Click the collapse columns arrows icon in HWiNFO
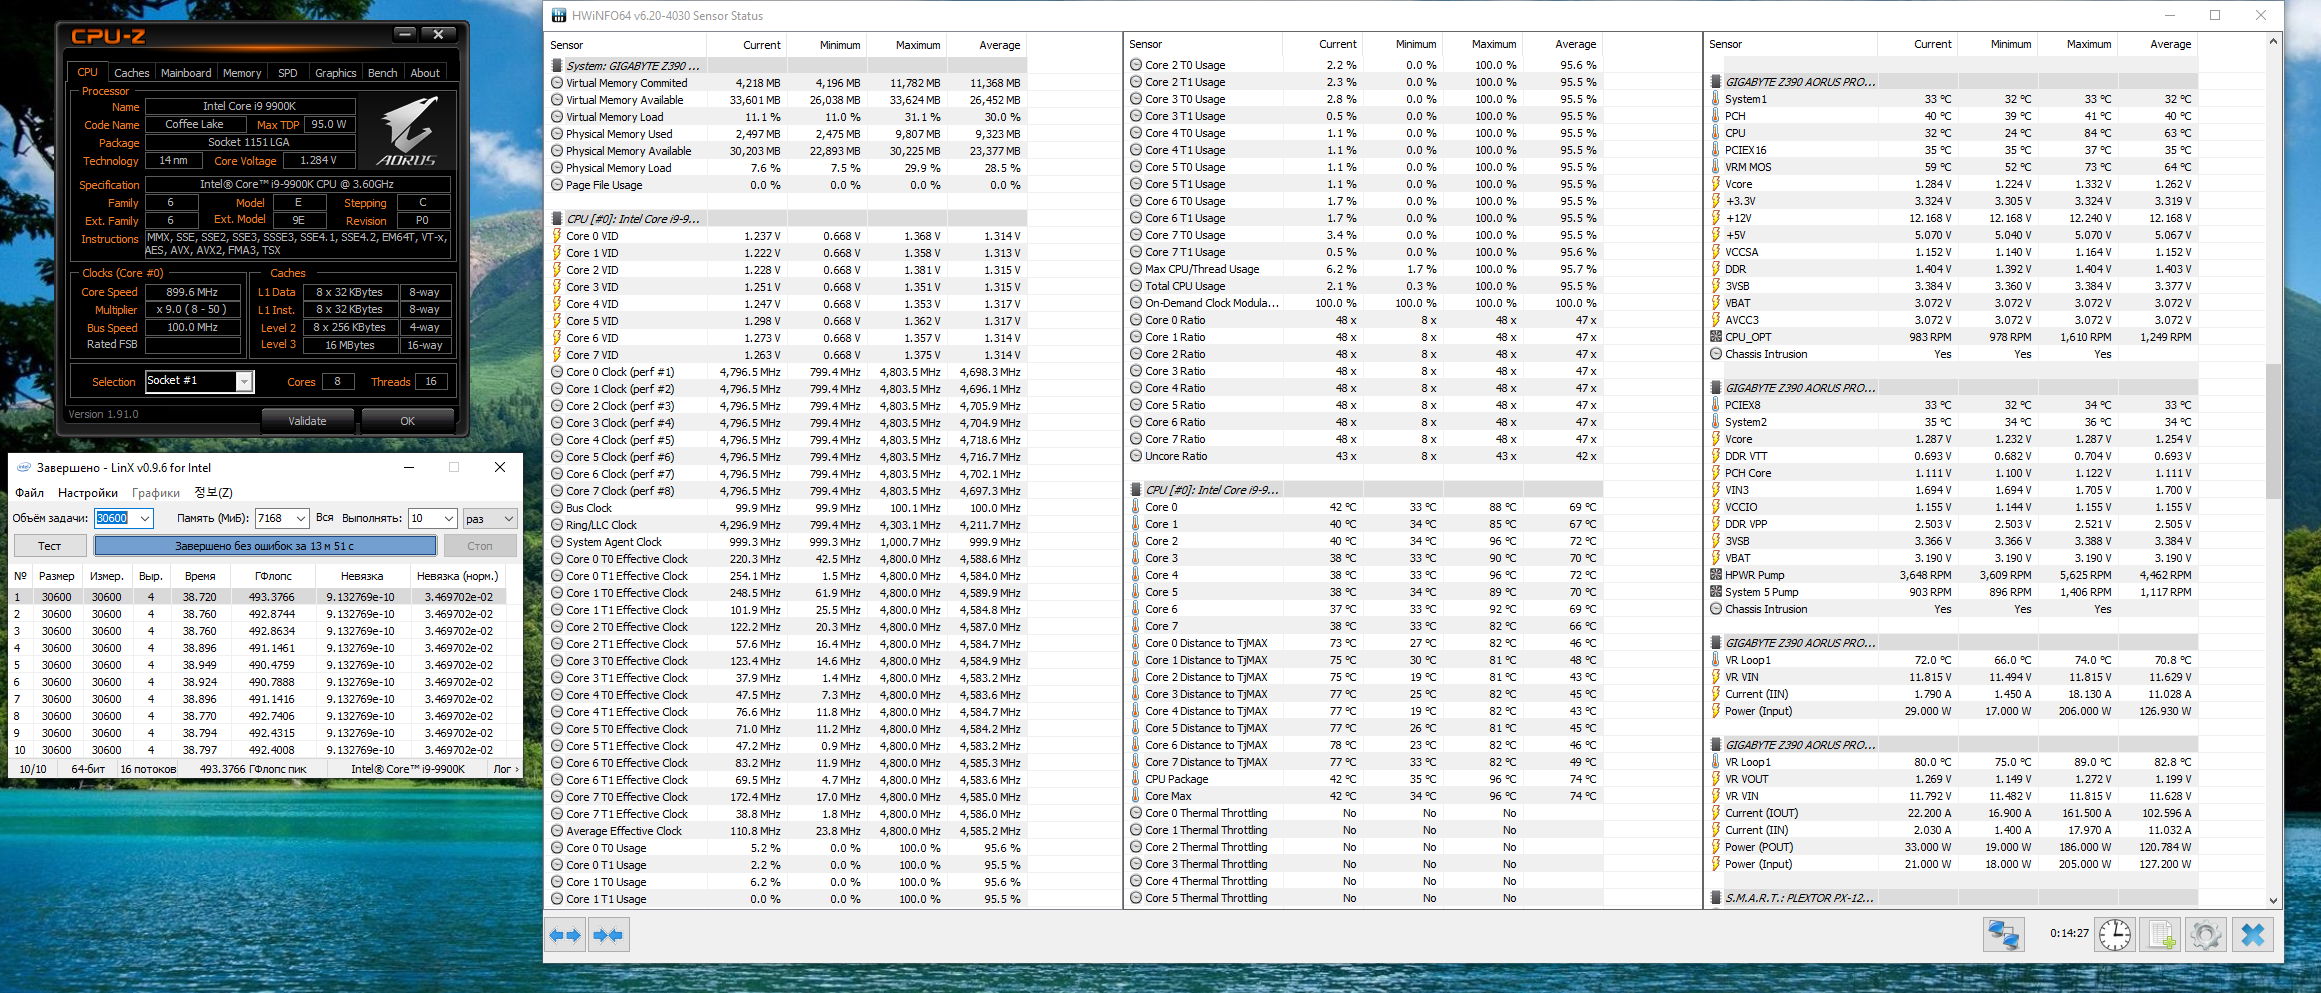 (608, 935)
